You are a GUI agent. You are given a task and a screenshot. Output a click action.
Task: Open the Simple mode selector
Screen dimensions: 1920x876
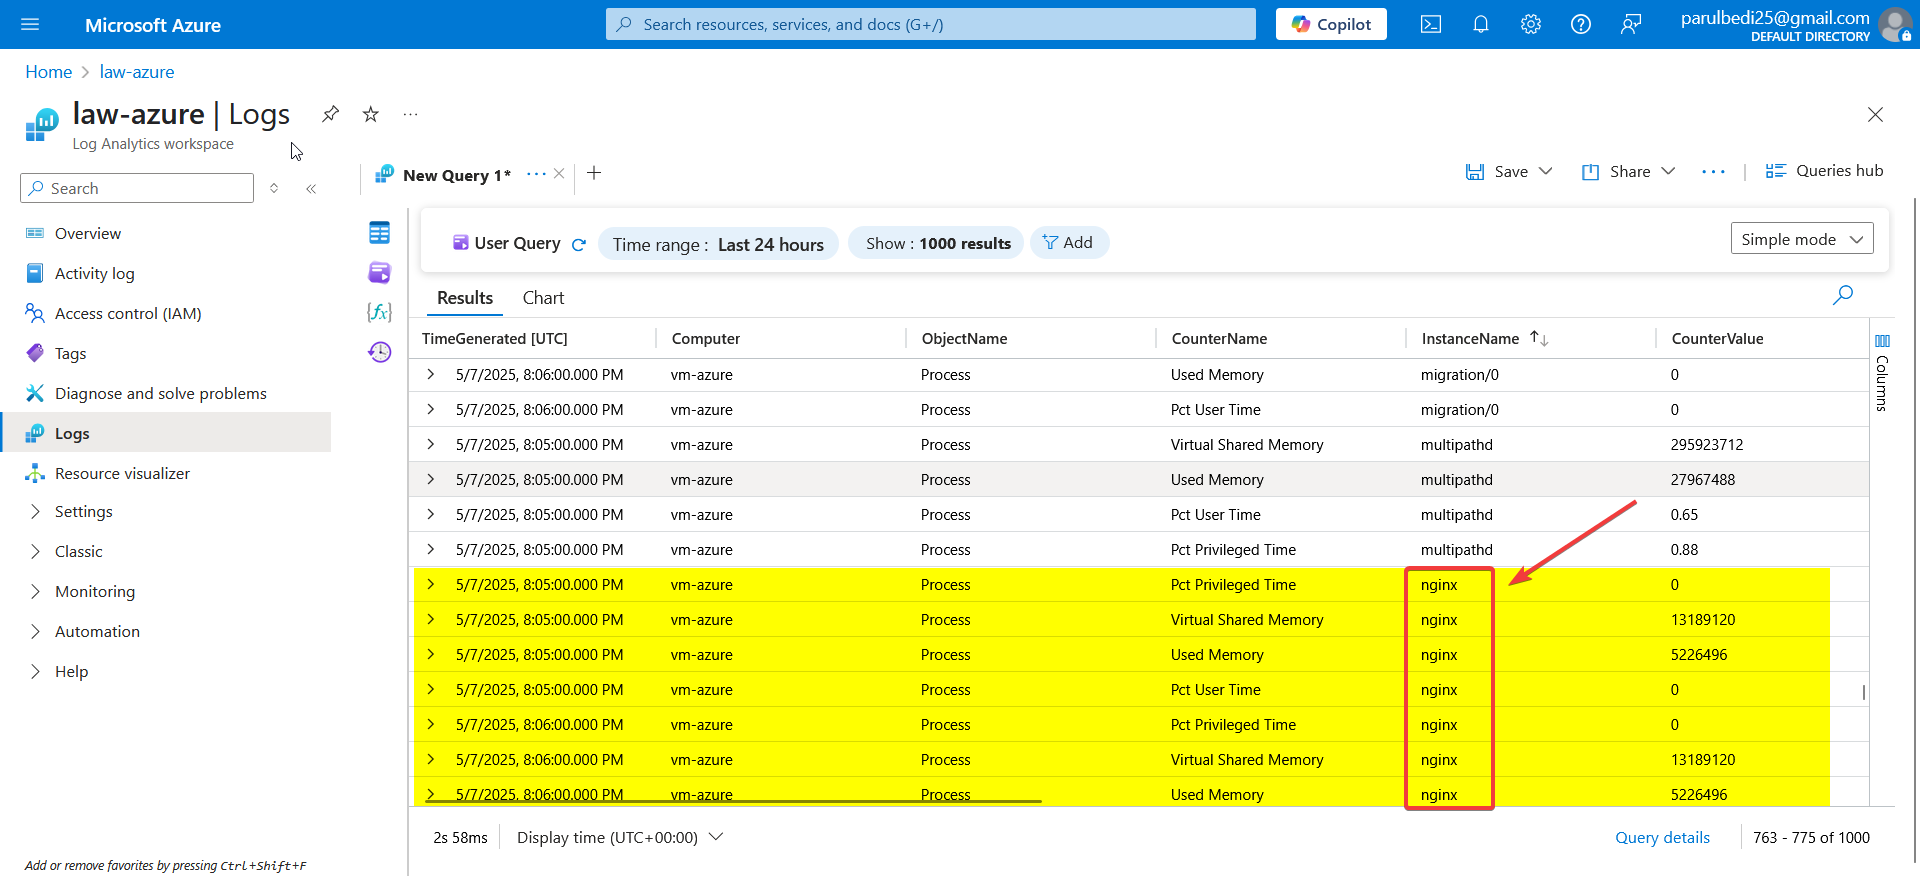click(1802, 239)
